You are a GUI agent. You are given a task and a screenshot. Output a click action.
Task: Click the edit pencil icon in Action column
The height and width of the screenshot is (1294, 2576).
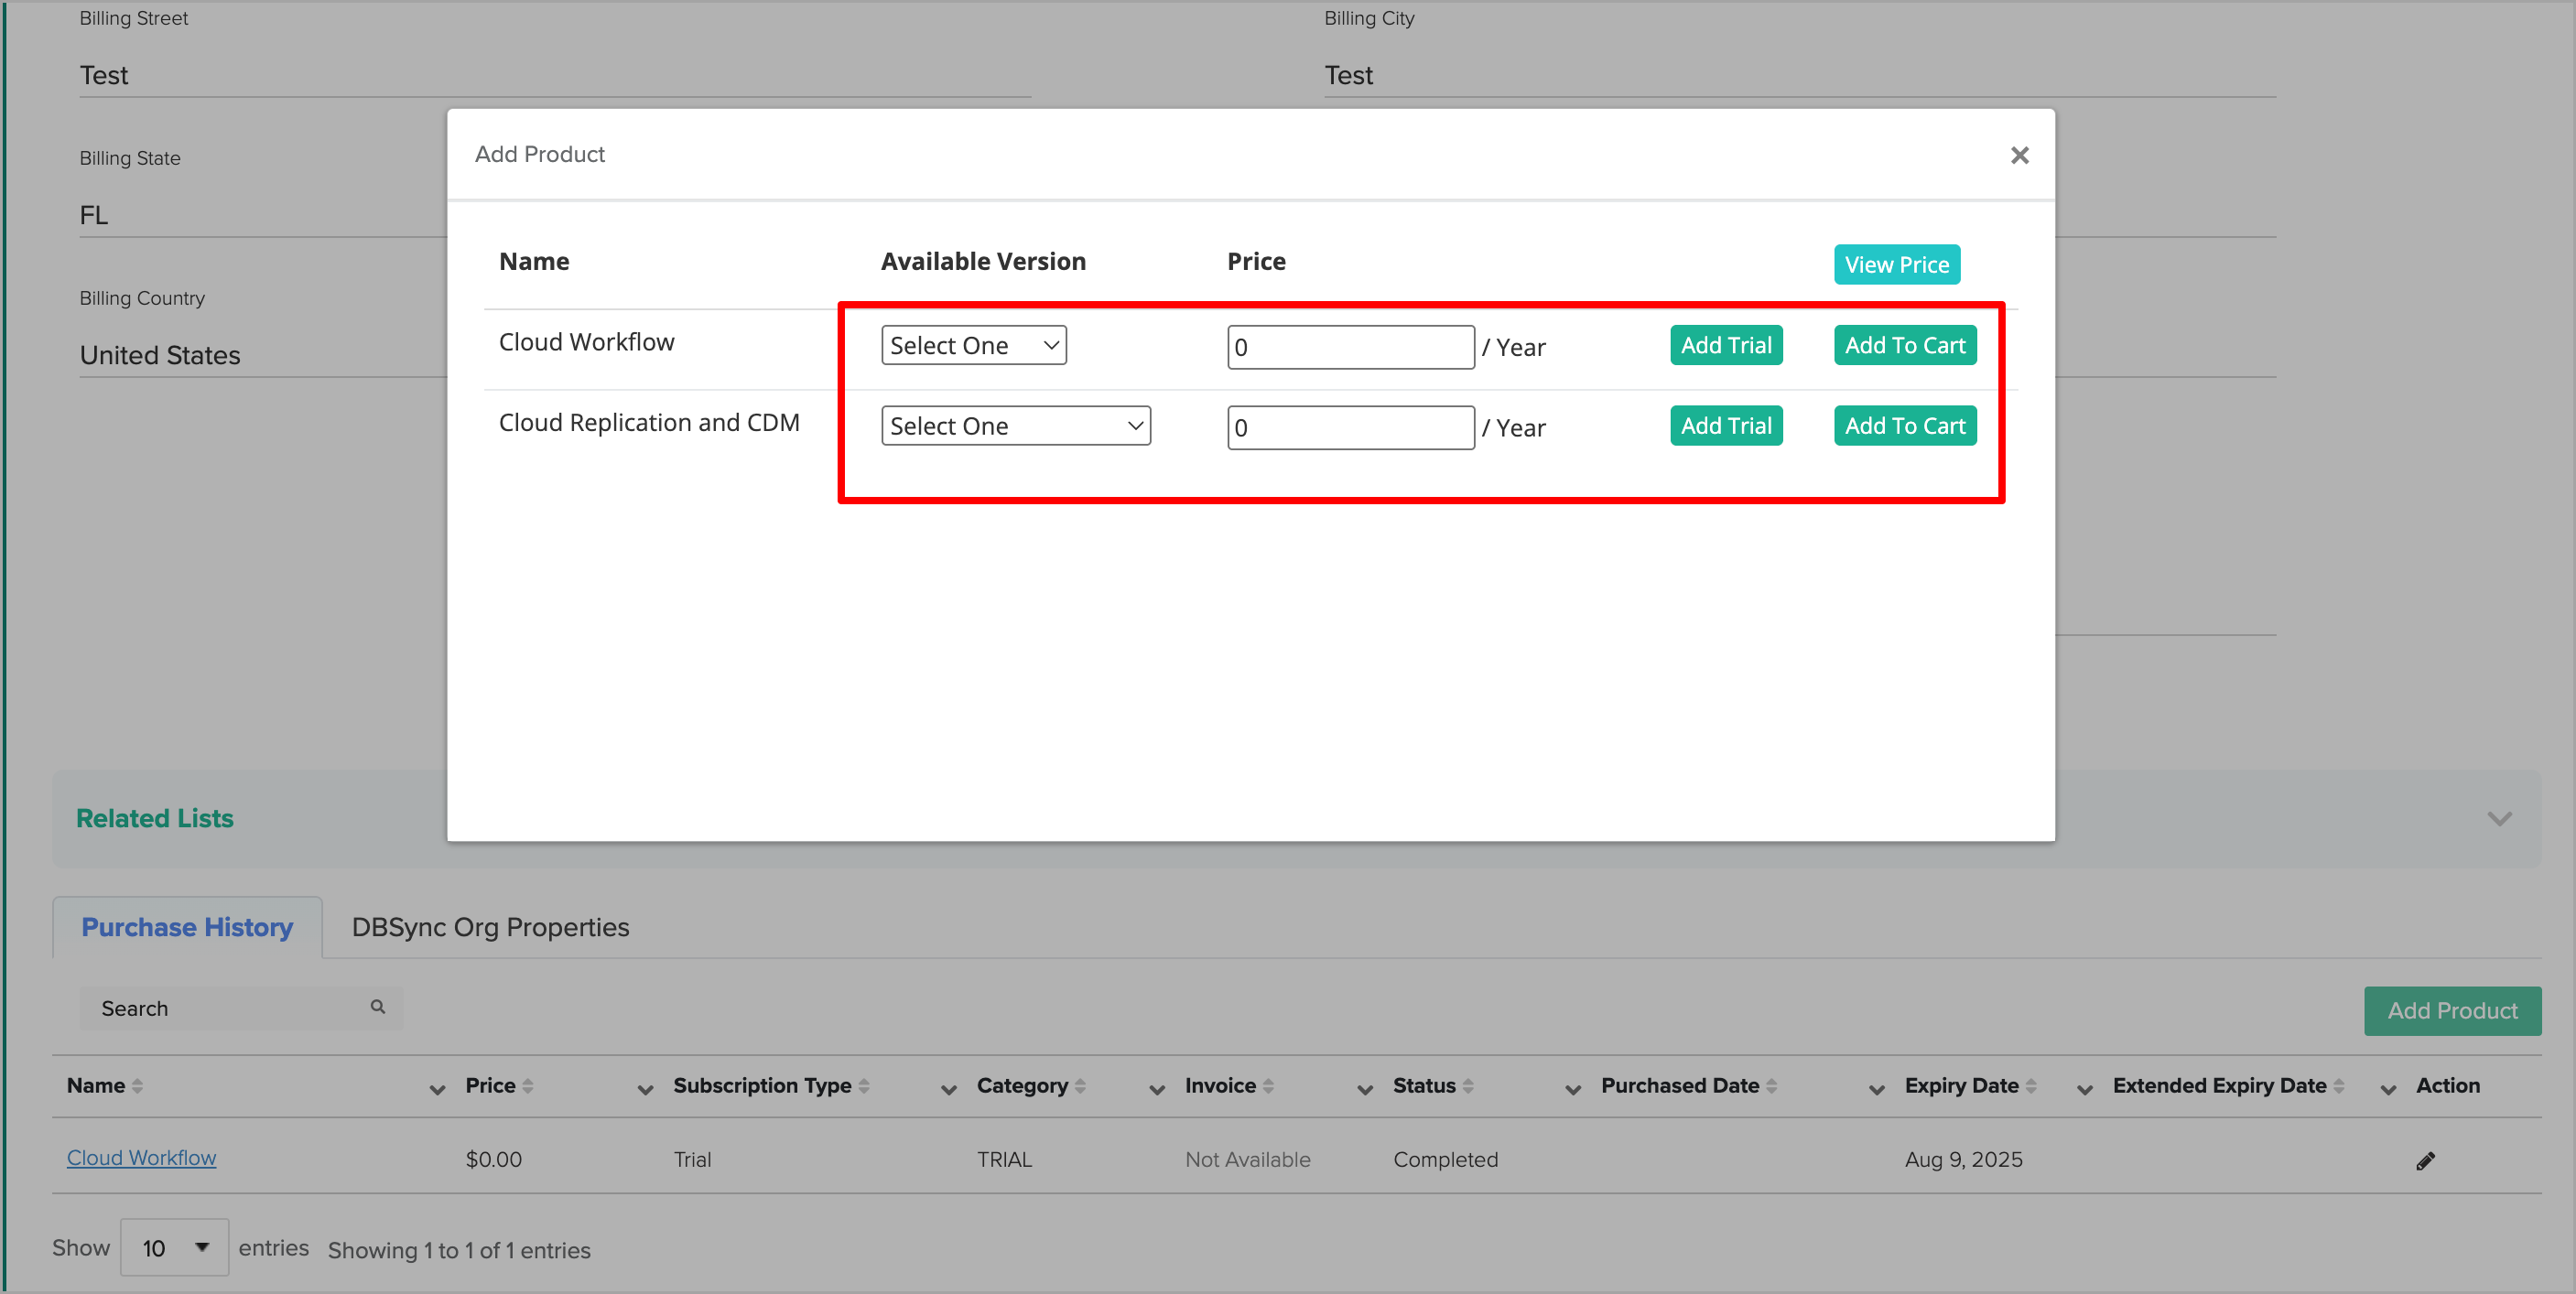[2424, 1160]
